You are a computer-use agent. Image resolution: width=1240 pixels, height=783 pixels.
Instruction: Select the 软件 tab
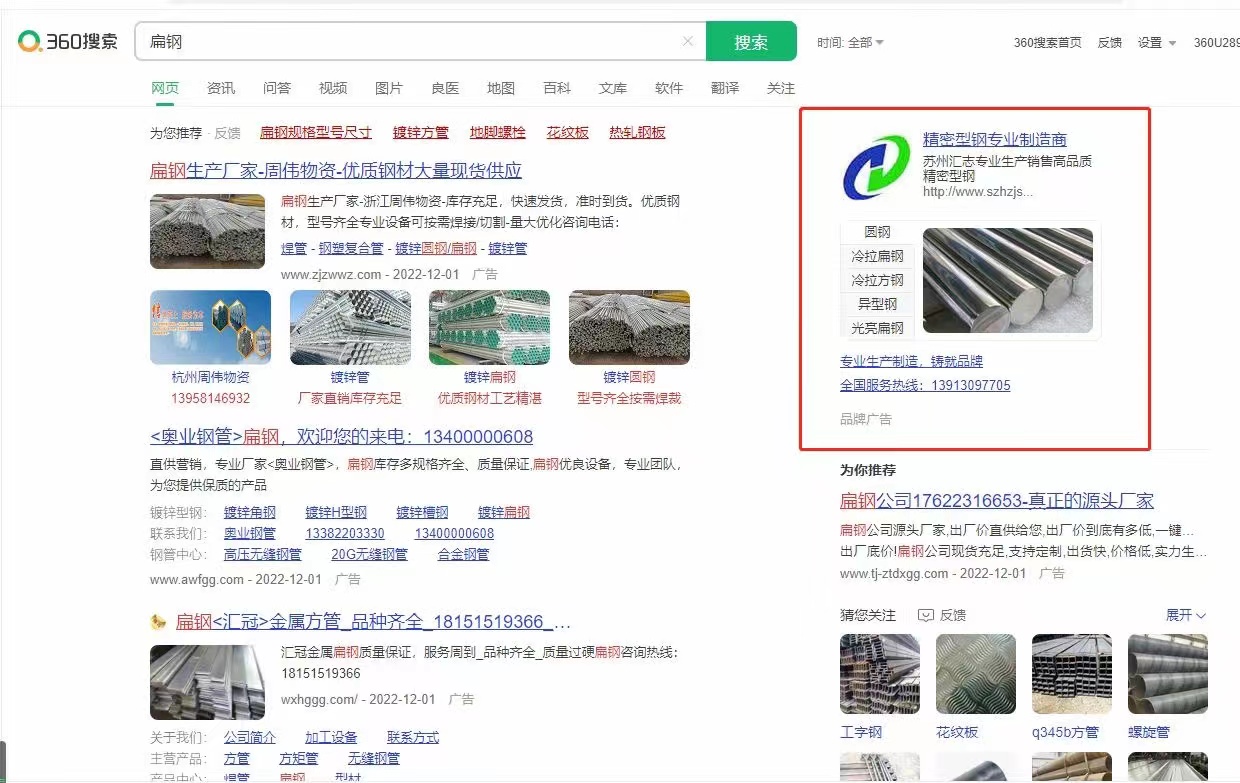click(x=669, y=88)
